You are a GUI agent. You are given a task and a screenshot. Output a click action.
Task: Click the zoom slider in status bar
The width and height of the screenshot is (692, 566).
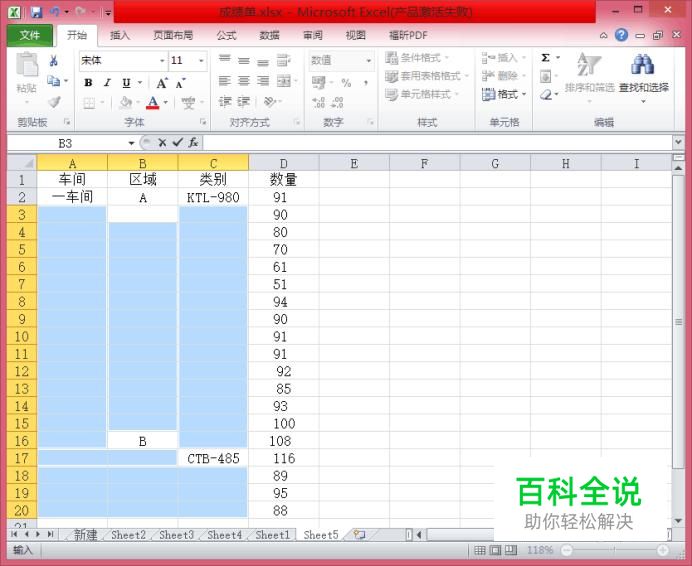614,550
